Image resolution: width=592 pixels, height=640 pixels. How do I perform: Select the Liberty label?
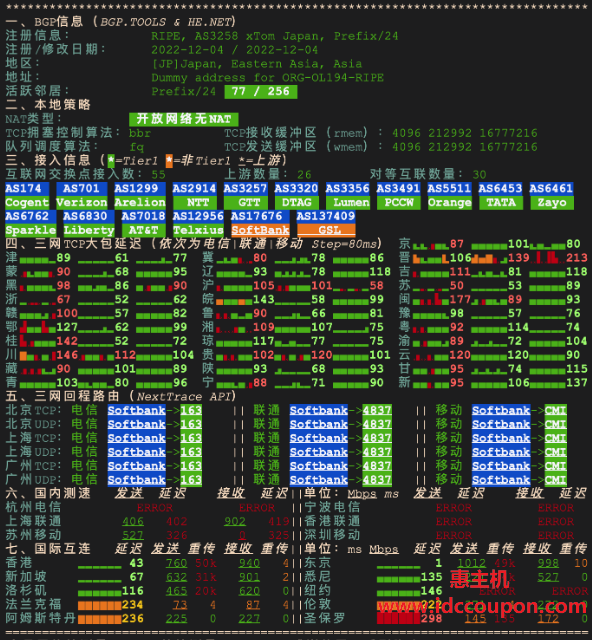click(89, 230)
